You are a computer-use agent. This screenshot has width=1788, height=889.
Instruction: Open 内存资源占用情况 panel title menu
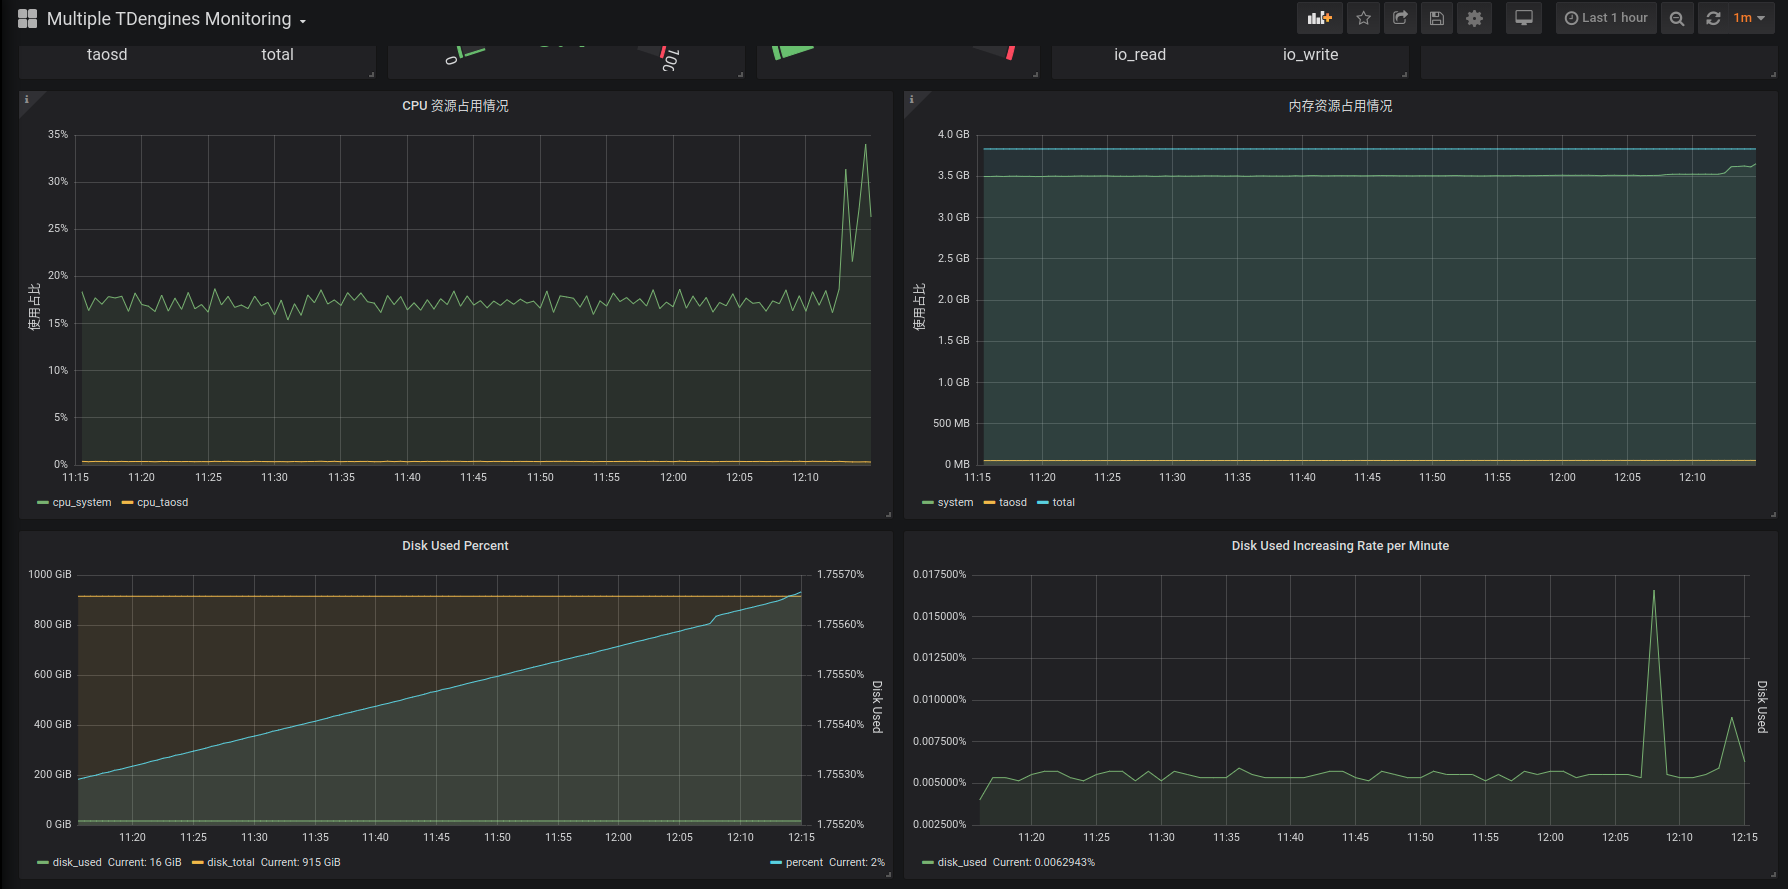[1340, 106]
